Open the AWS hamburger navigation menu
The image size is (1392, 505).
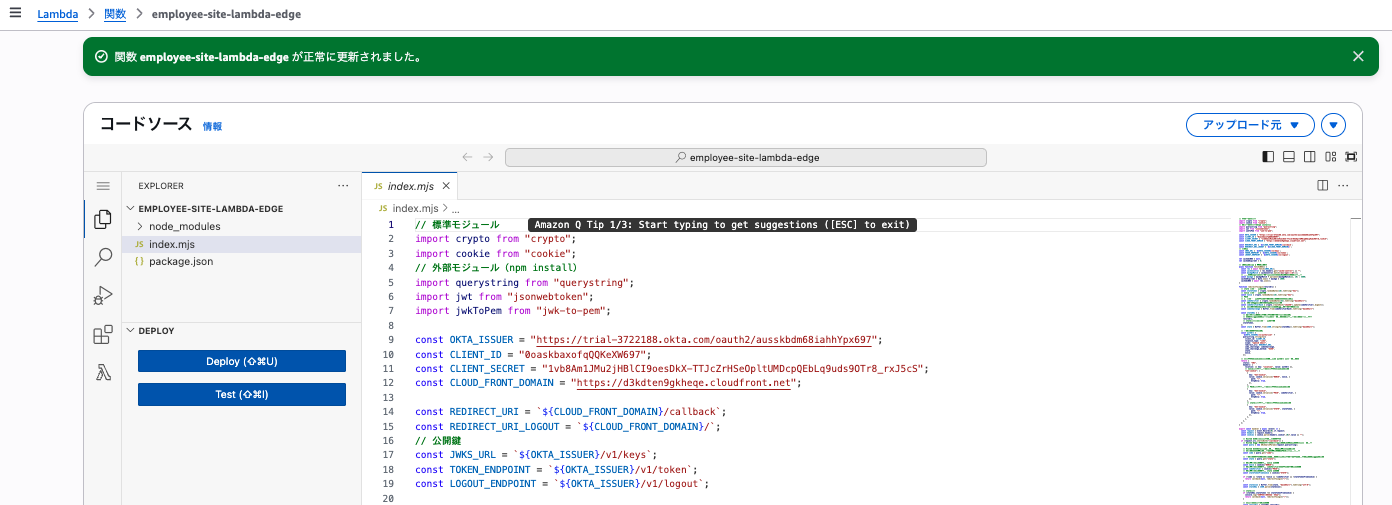(x=15, y=14)
